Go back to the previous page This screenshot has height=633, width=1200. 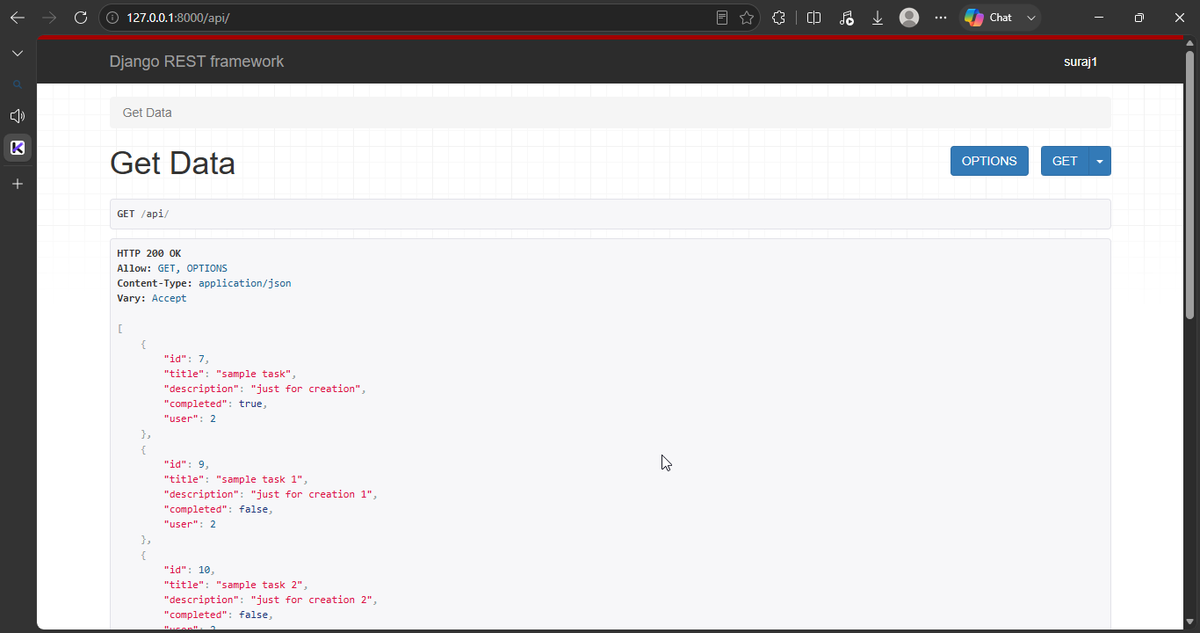[17, 18]
